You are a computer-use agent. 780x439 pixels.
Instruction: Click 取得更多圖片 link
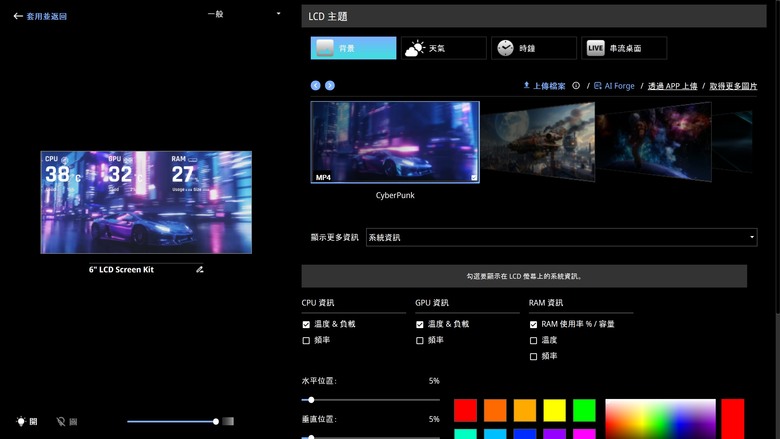point(733,86)
